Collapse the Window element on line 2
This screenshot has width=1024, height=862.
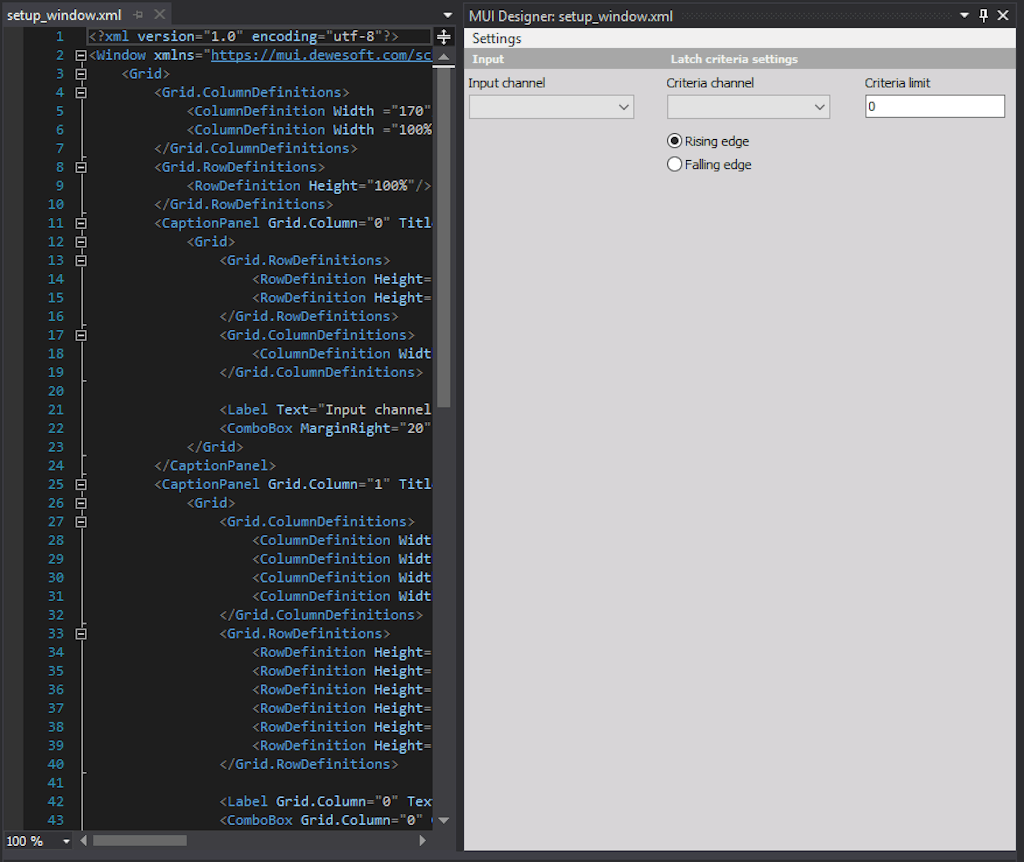point(81,56)
